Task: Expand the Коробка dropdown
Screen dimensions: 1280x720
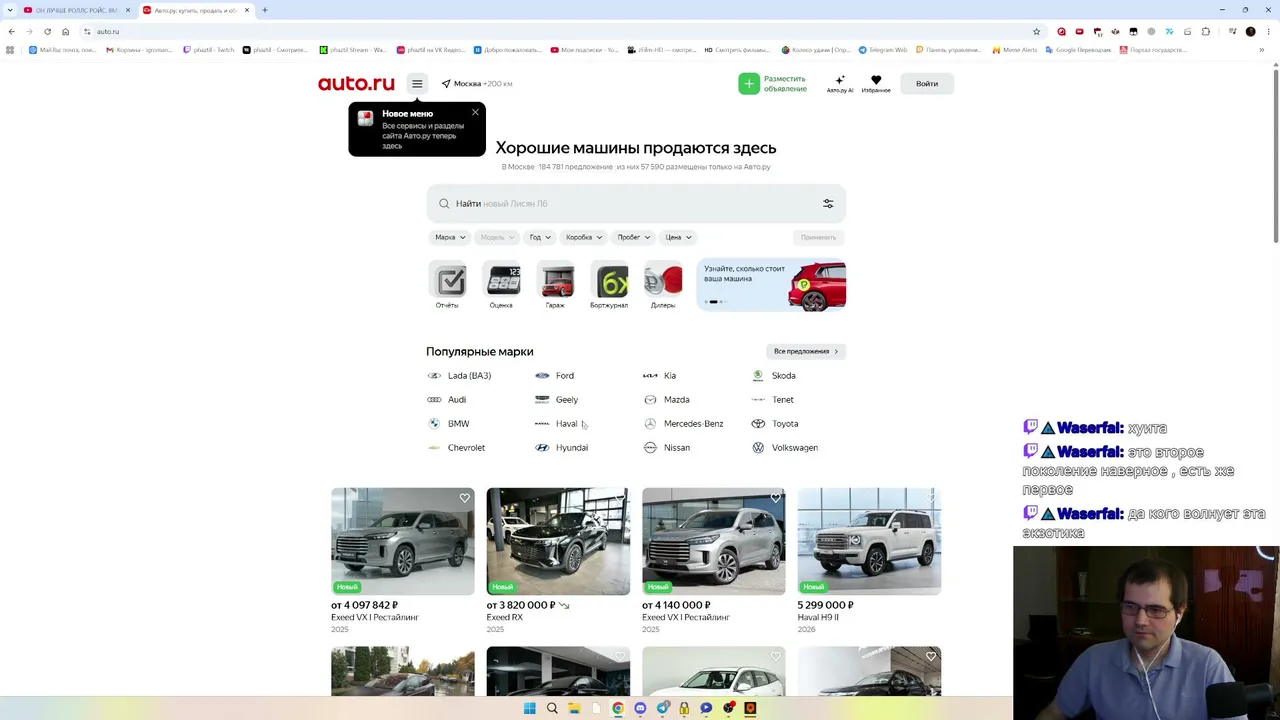Action: [584, 237]
